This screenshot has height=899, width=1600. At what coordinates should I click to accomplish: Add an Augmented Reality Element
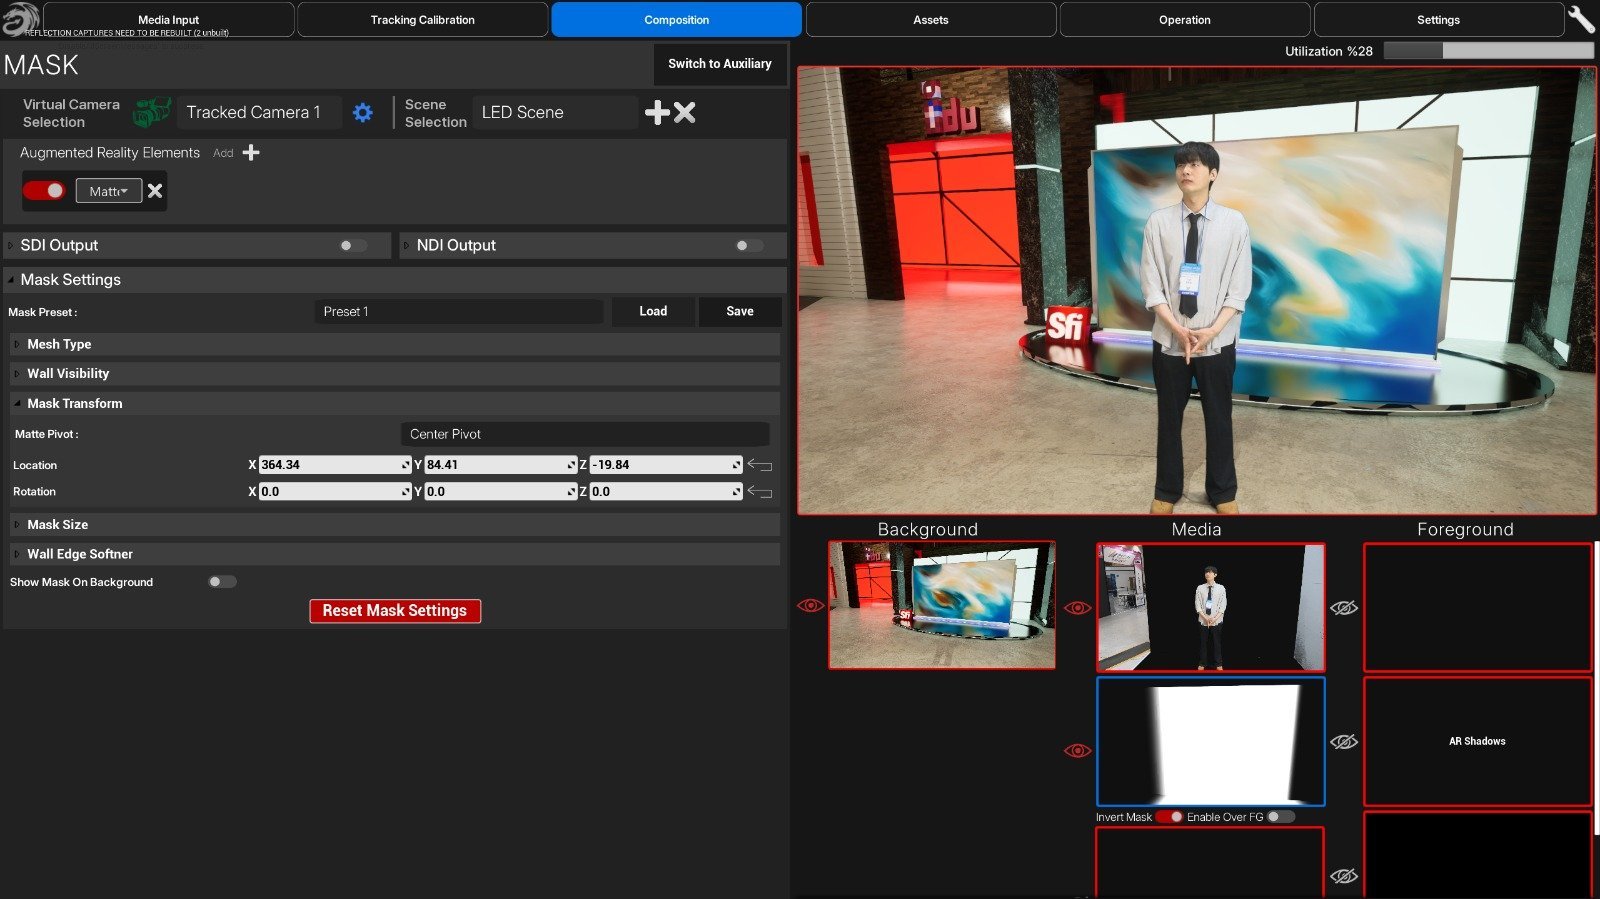[251, 152]
